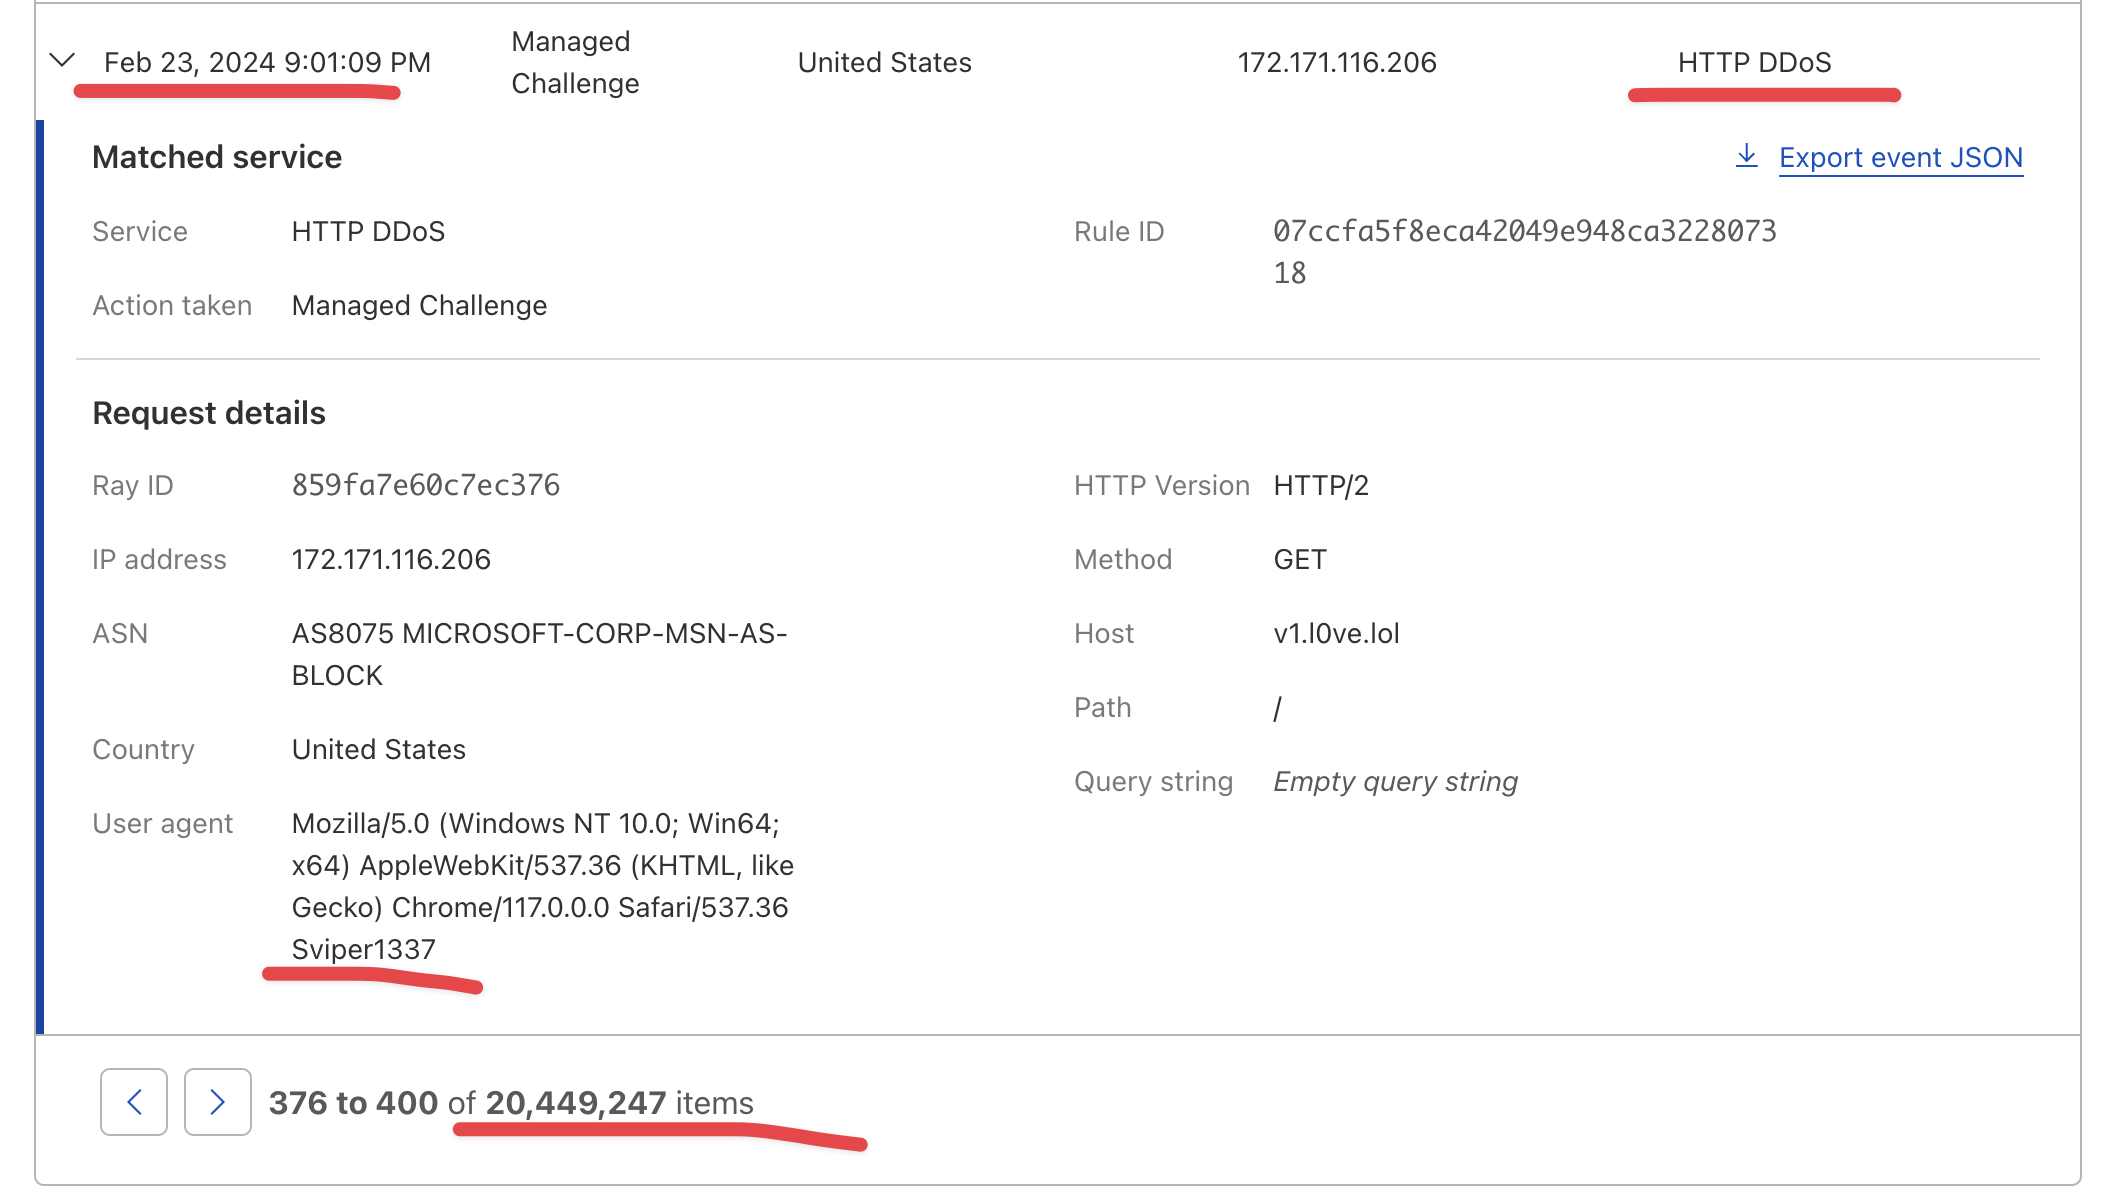
Task: Click the GET method value
Action: (1299, 559)
